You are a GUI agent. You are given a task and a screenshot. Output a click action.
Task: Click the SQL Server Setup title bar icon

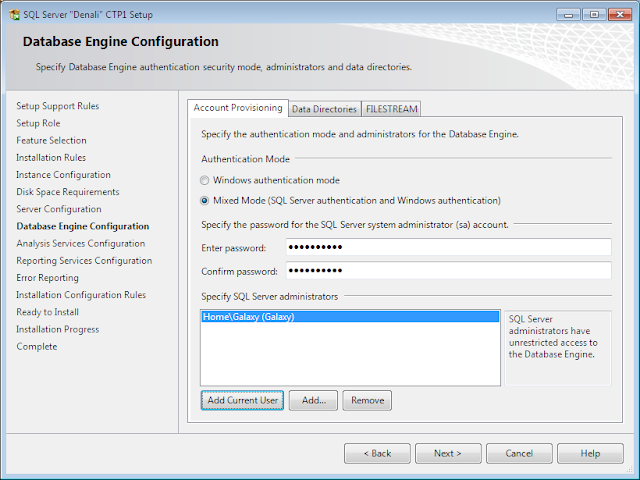14,15
